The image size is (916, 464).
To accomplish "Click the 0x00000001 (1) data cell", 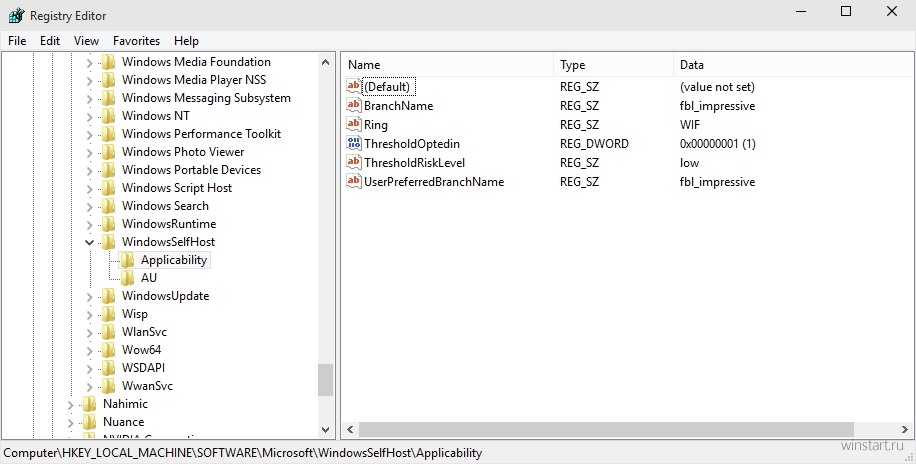I will tap(717, 144).
